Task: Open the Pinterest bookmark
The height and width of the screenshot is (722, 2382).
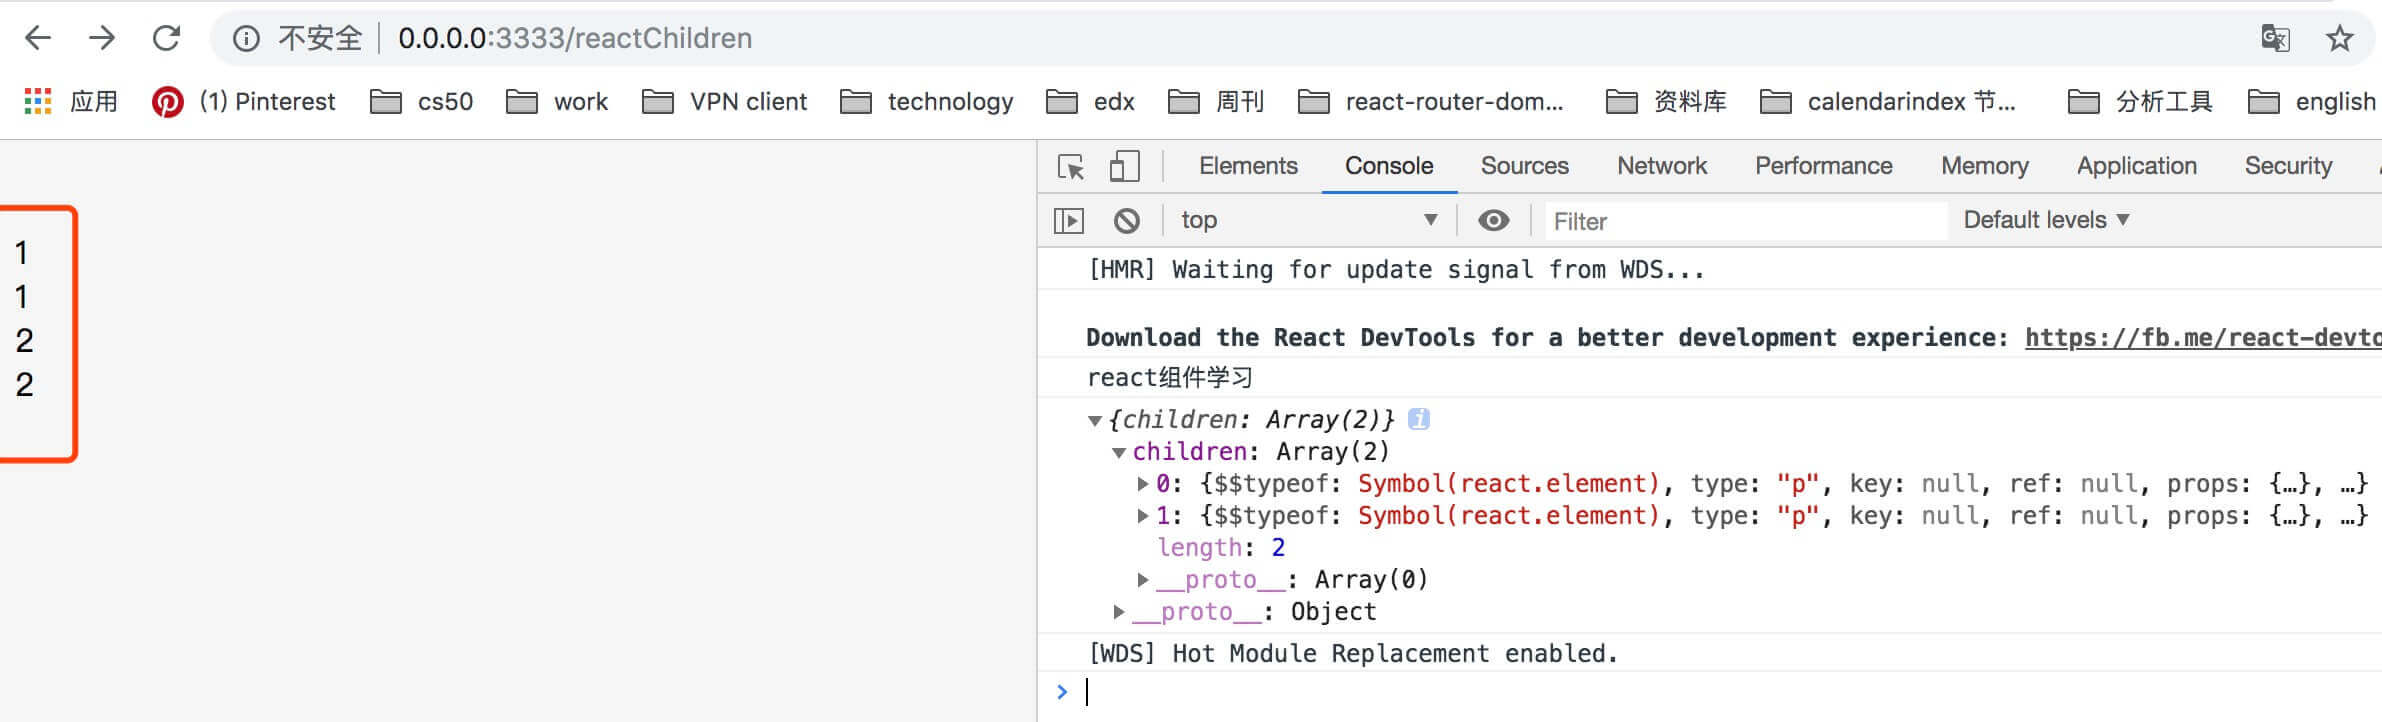Action: [243, 101]
